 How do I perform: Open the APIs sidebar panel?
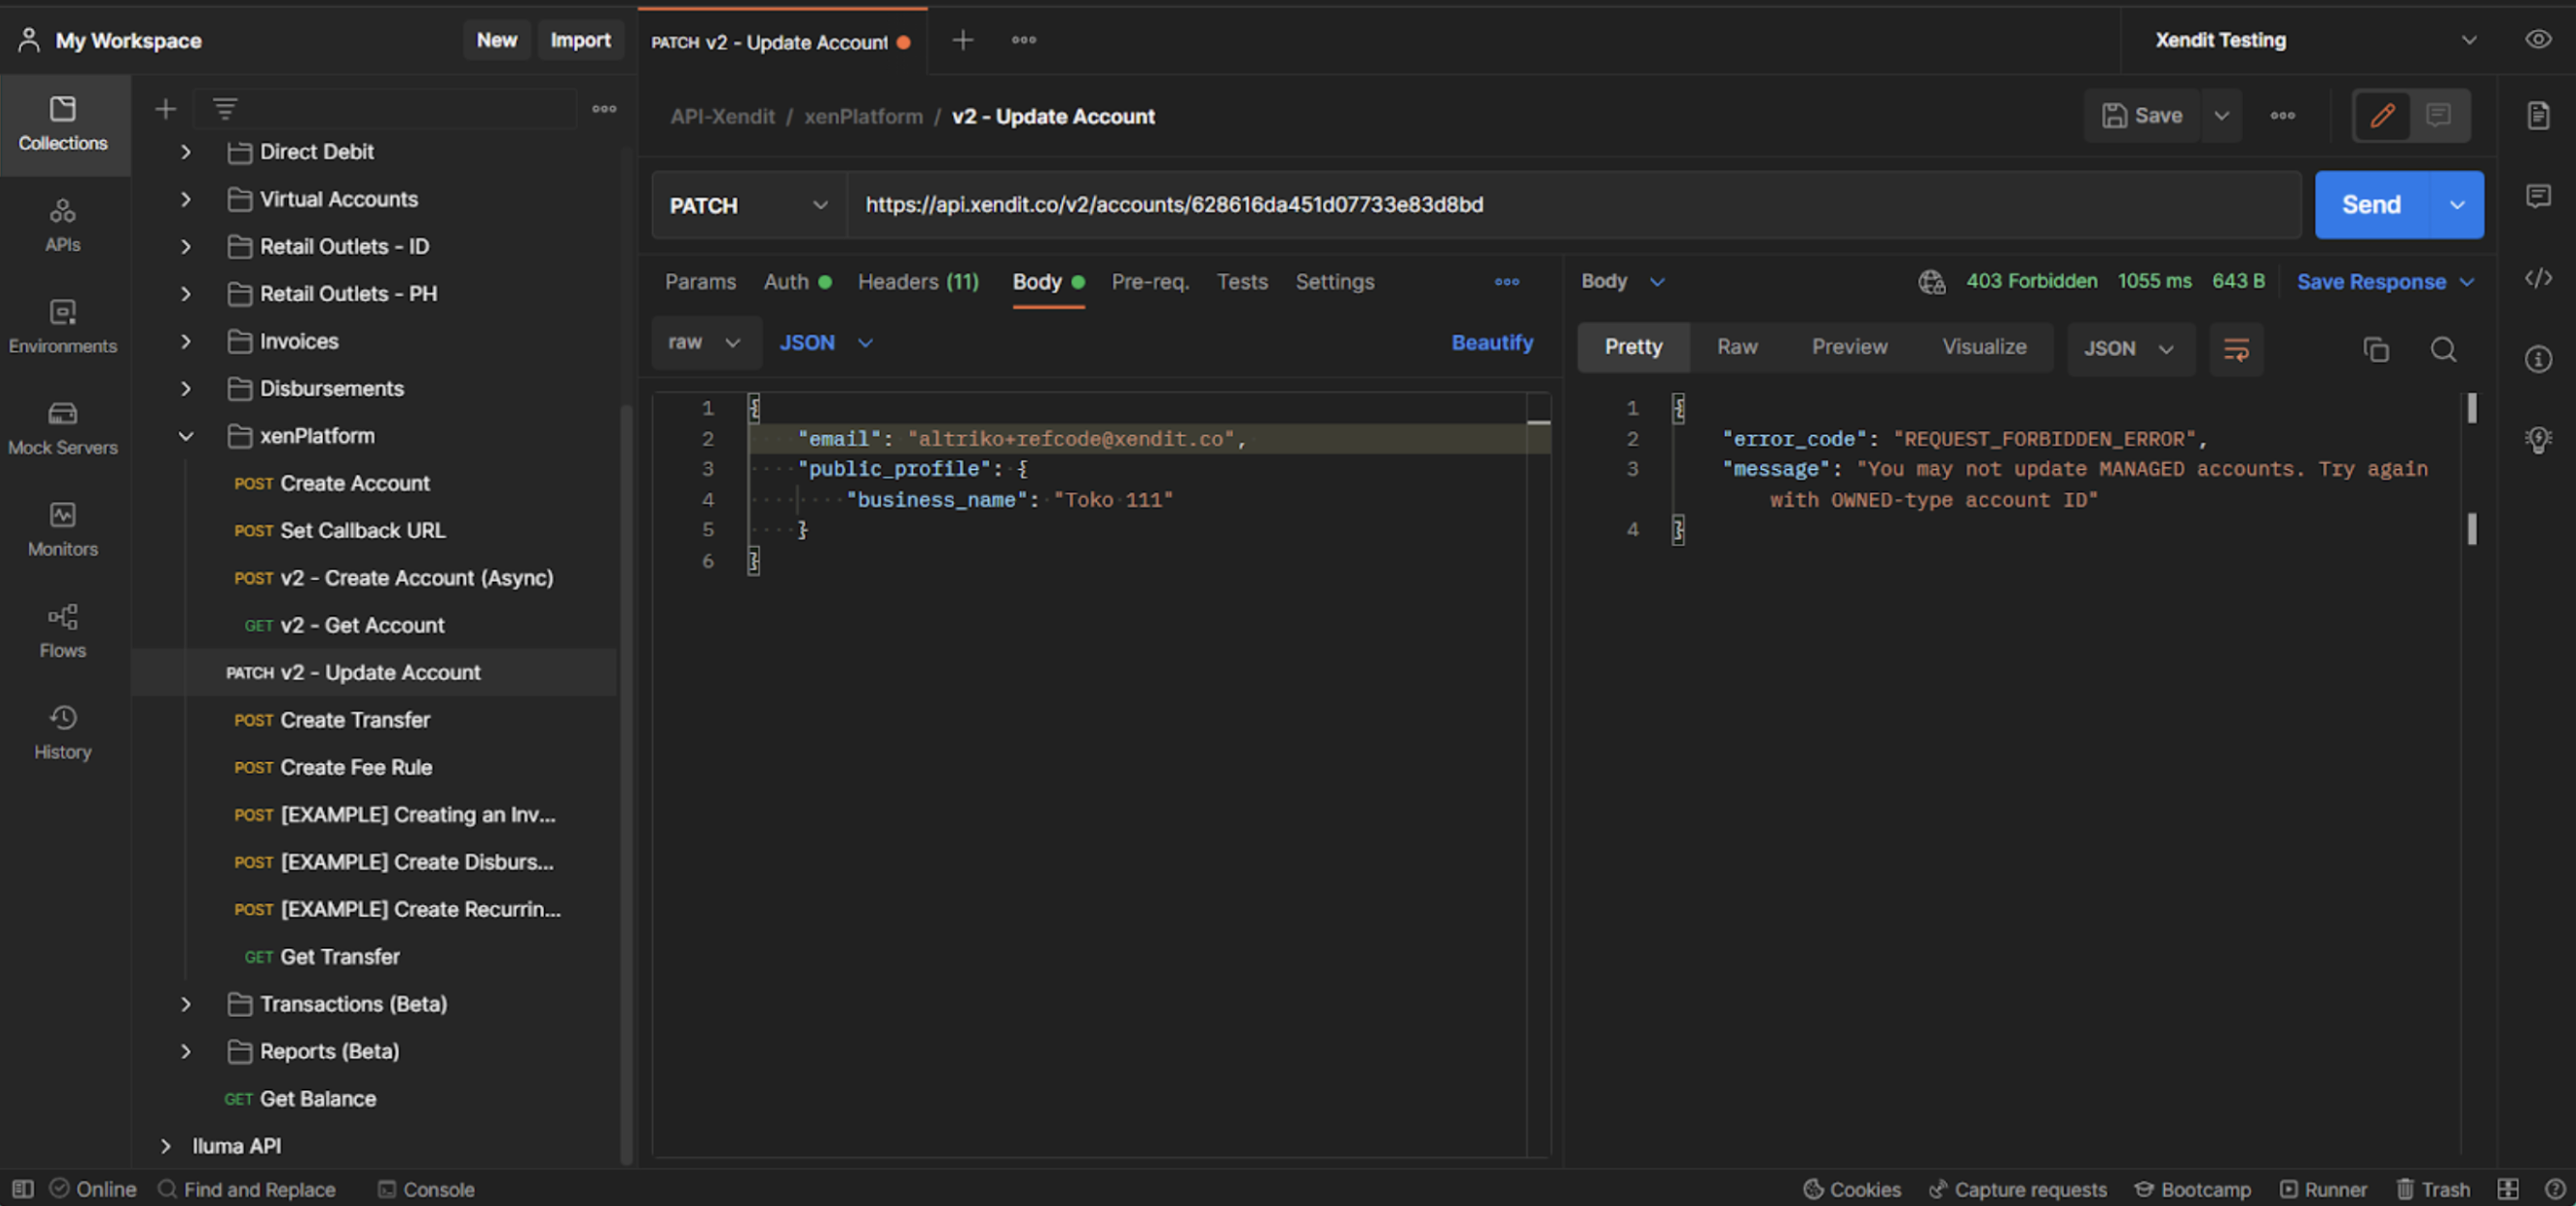[x=63, y=225]
